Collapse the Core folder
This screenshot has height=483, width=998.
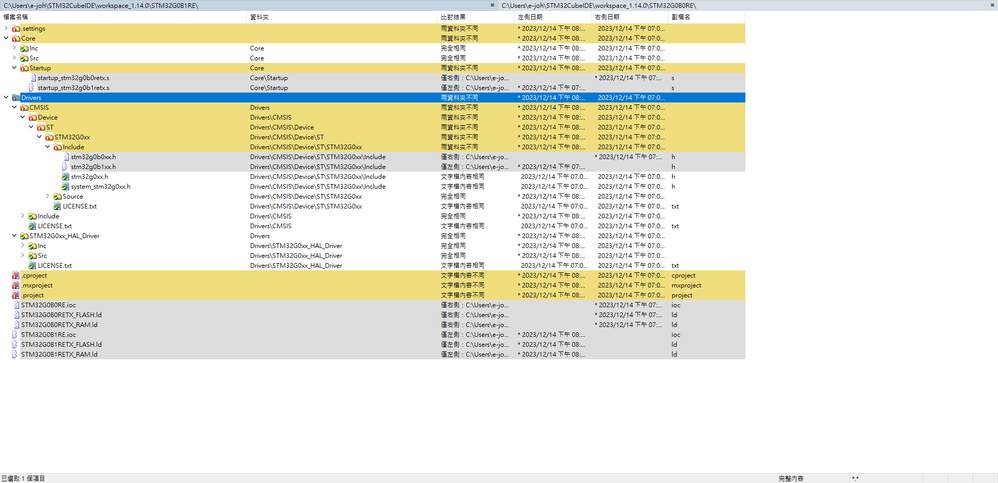click(x=6, y=38)
